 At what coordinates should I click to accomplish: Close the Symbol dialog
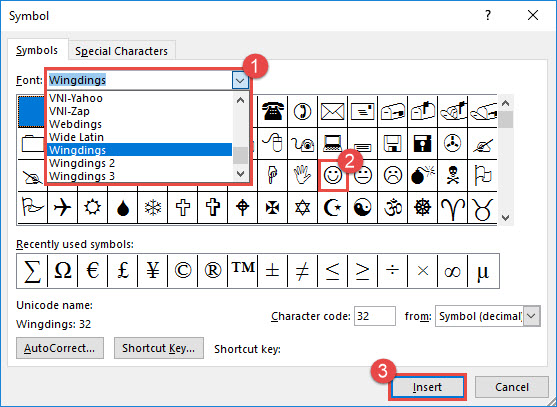pyautogui.click(x=532, y=15)
